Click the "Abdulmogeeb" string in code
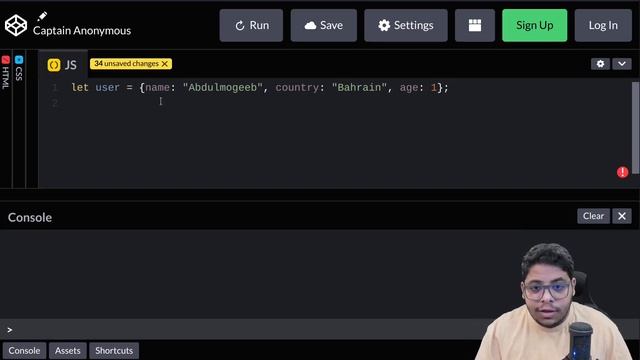640x360 pixels. 222,88
